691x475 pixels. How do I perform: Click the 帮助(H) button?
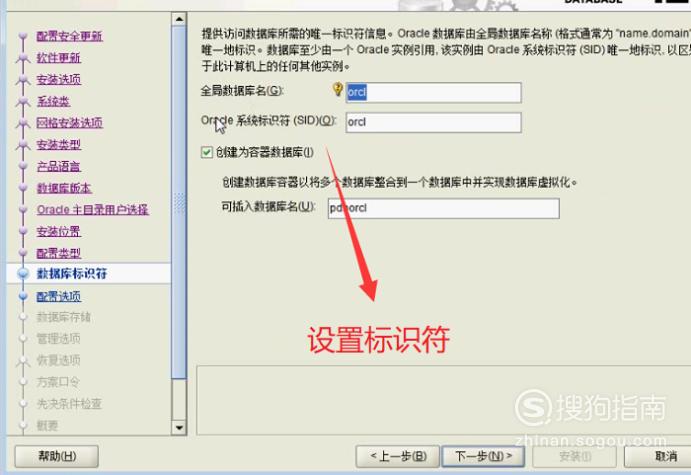click(56, 456)
